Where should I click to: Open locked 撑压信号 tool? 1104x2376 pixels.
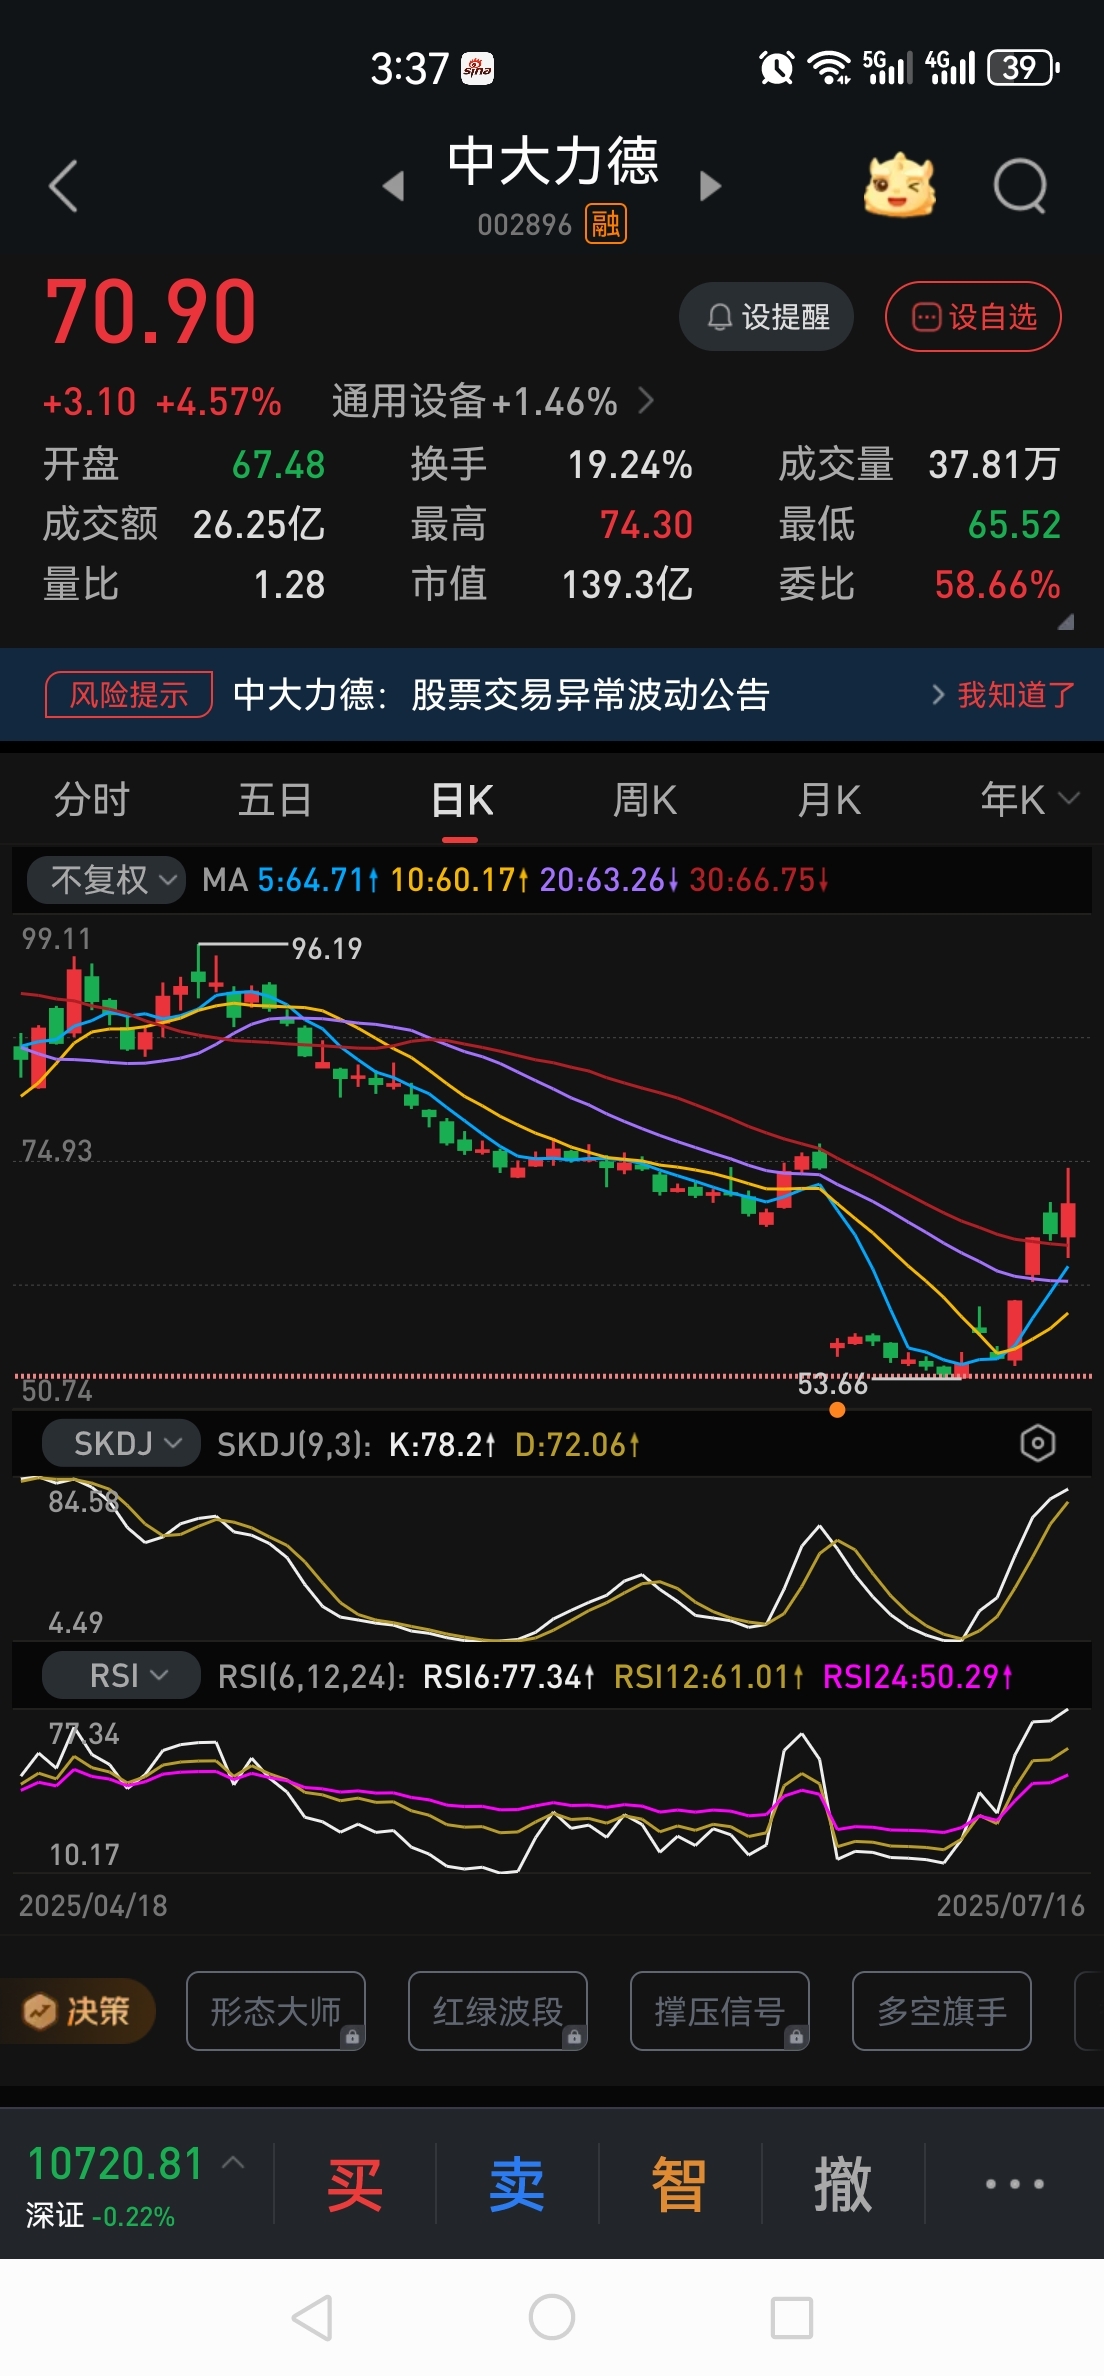click(x=720, y=2011)
